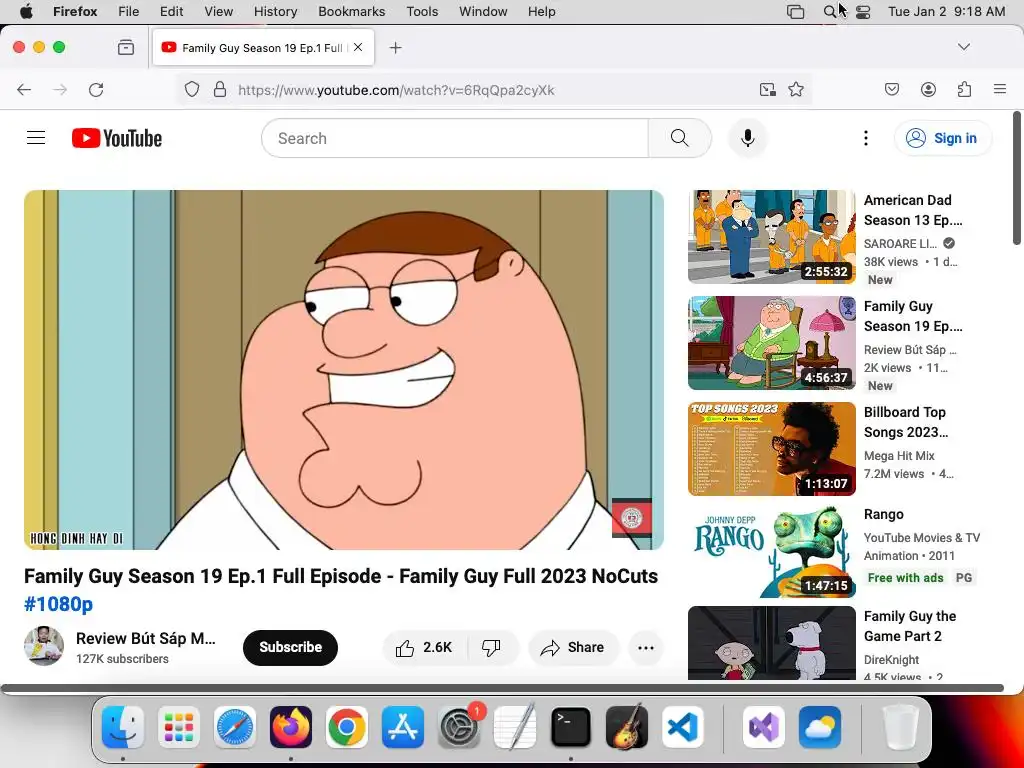Open App Store from dock
This screenshot has height=768, width=1024.
403,727
